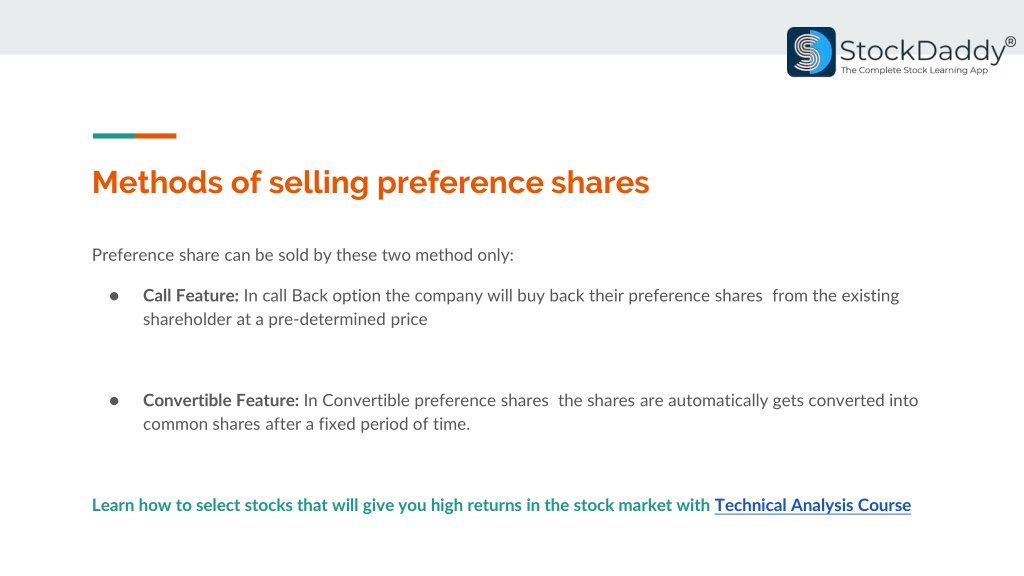Select the 'Methods of selling preference shares' heading

370,182
